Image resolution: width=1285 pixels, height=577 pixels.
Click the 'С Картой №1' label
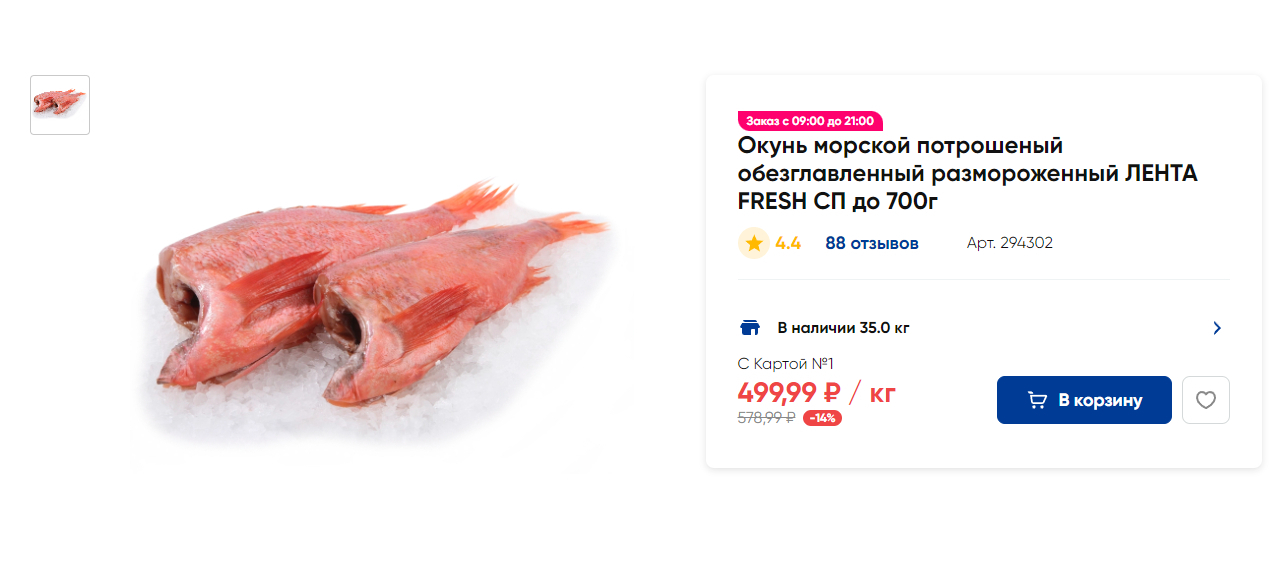pyautogui.click(x=786, y=363)
